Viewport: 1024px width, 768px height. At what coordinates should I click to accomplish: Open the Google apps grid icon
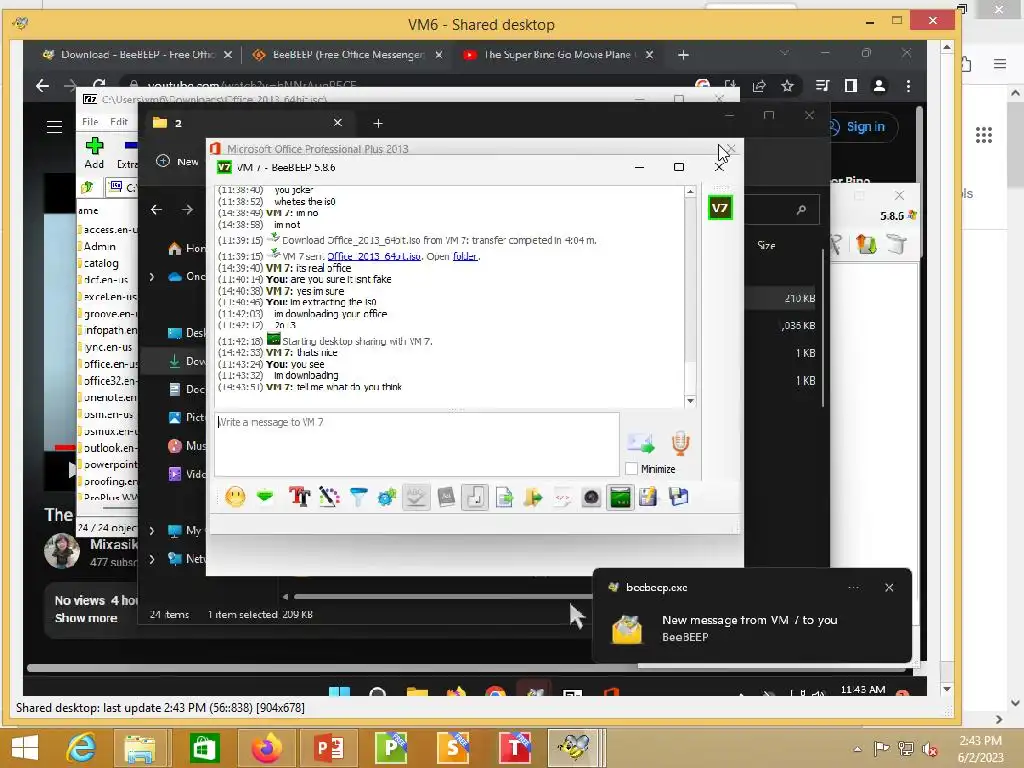[x=984, y=135]
